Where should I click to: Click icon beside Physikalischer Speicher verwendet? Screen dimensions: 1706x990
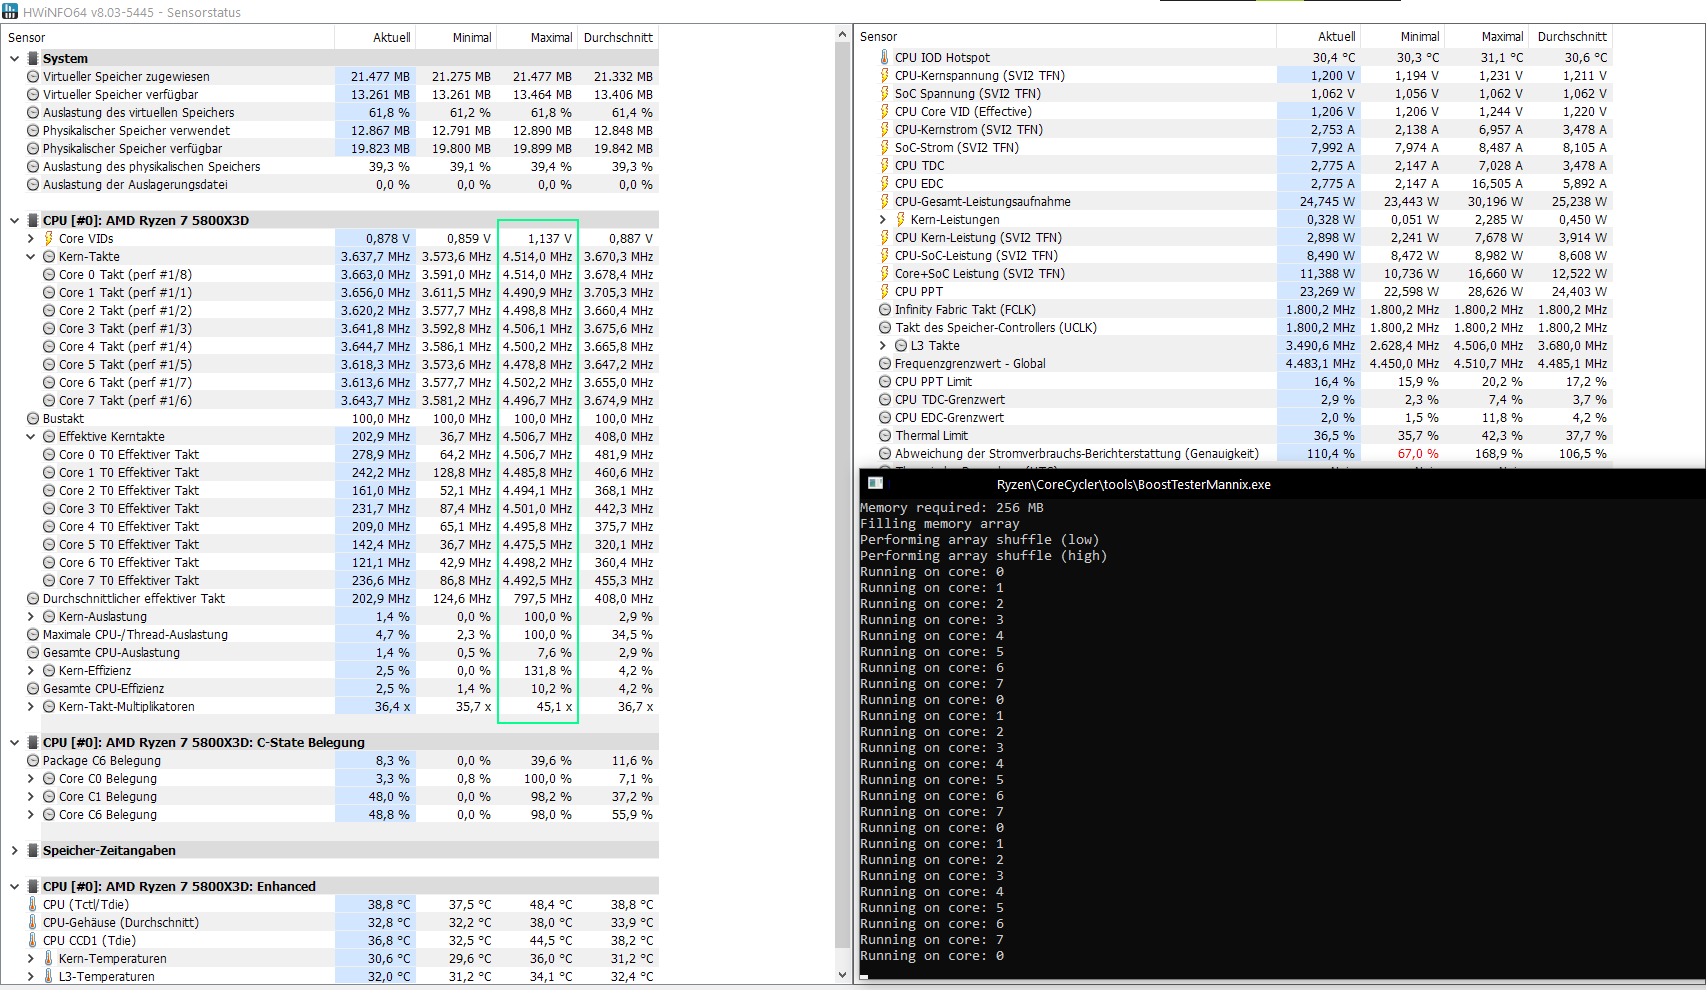click(33, 130)
